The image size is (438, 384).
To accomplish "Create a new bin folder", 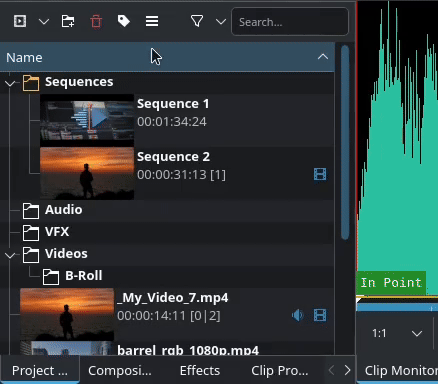I will (68, 22).
